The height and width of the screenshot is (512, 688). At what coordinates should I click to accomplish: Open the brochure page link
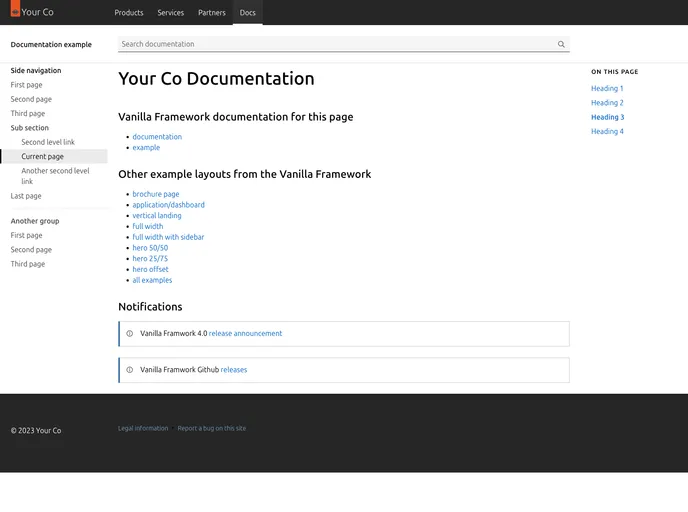156,194
